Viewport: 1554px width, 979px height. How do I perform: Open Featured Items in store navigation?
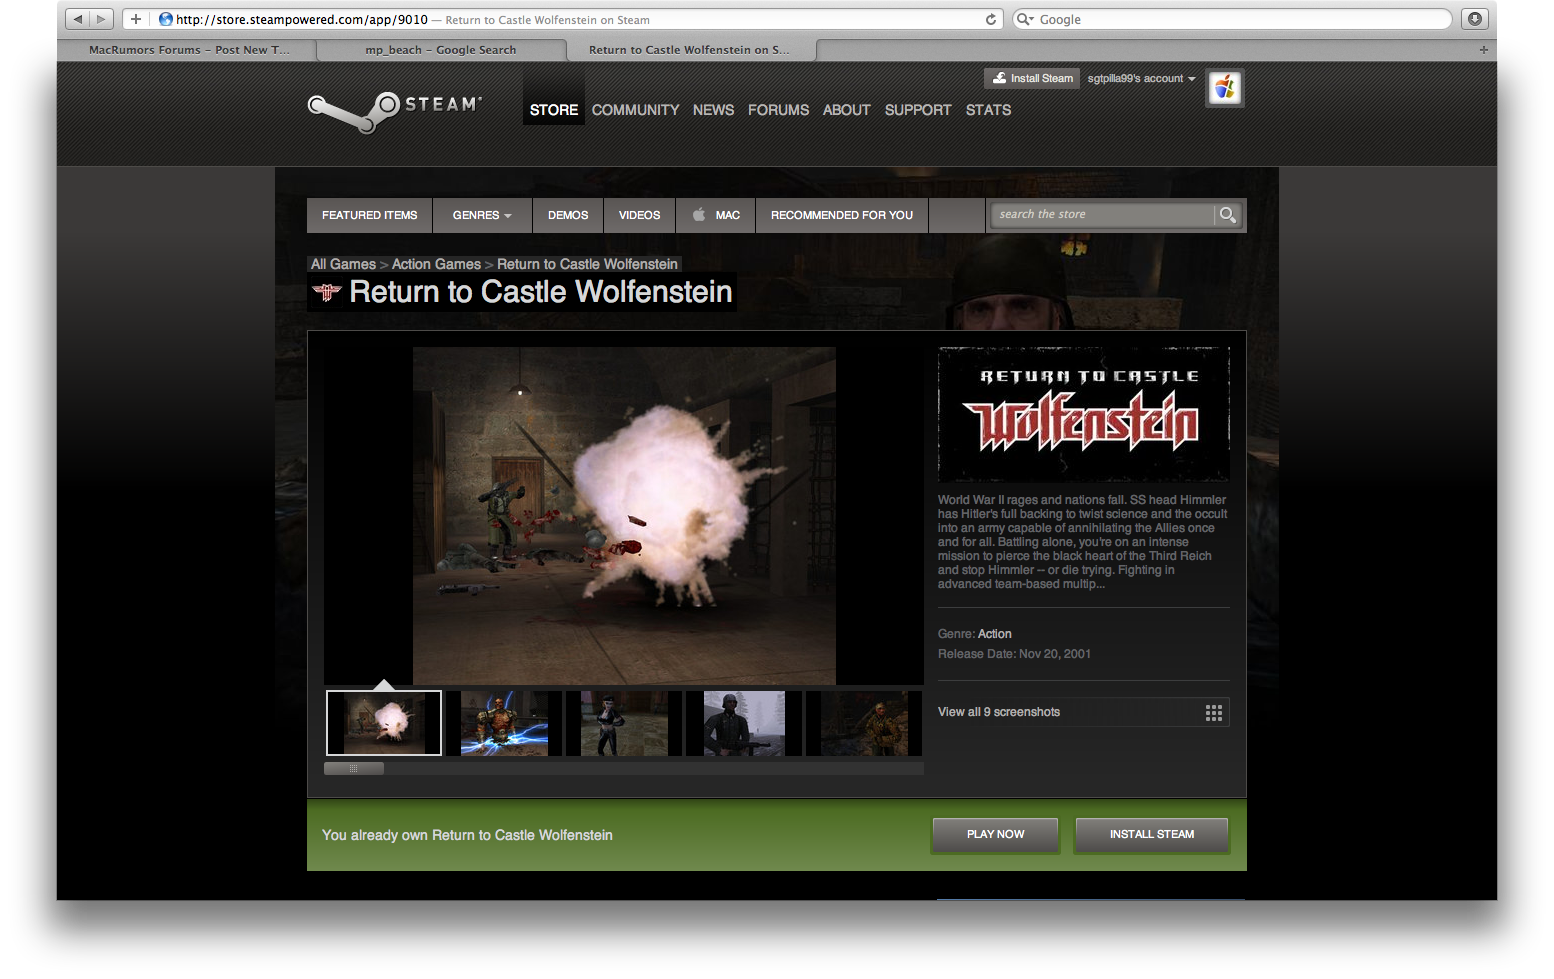pos(370,215)
